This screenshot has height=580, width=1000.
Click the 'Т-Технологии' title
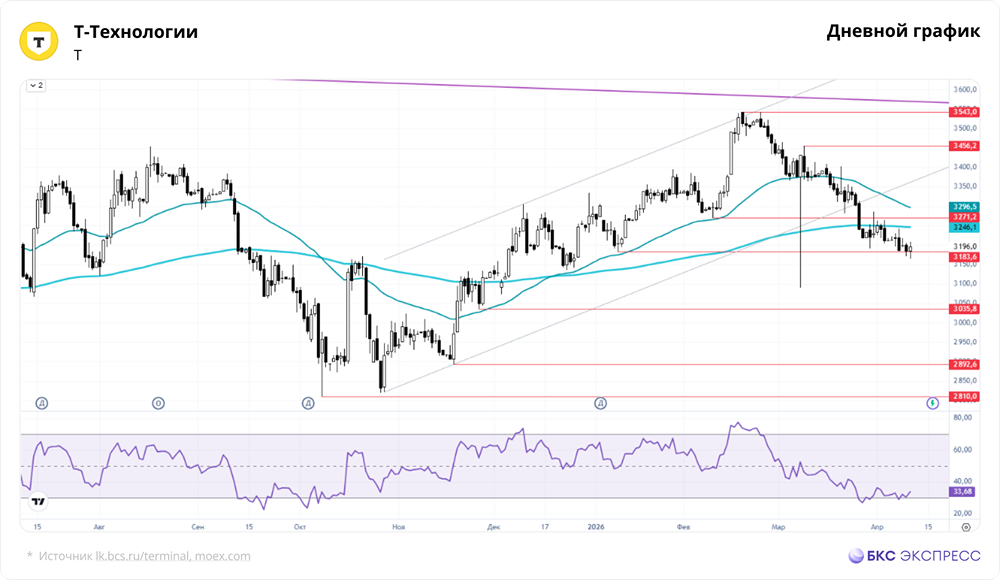click(x=136, y=32)
